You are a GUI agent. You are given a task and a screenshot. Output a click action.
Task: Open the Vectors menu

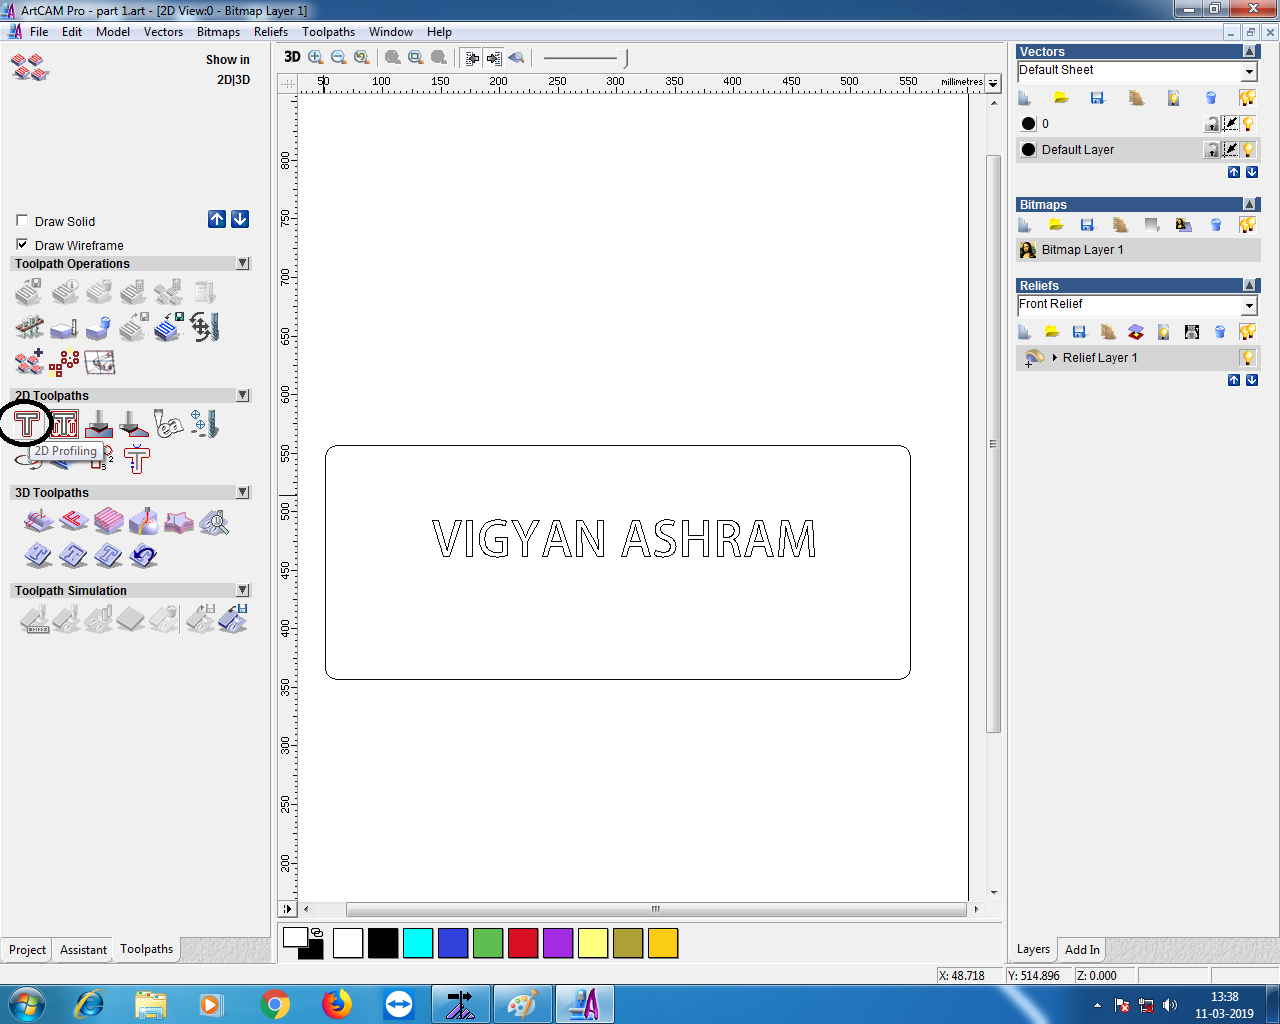click(x=163, y=32)
